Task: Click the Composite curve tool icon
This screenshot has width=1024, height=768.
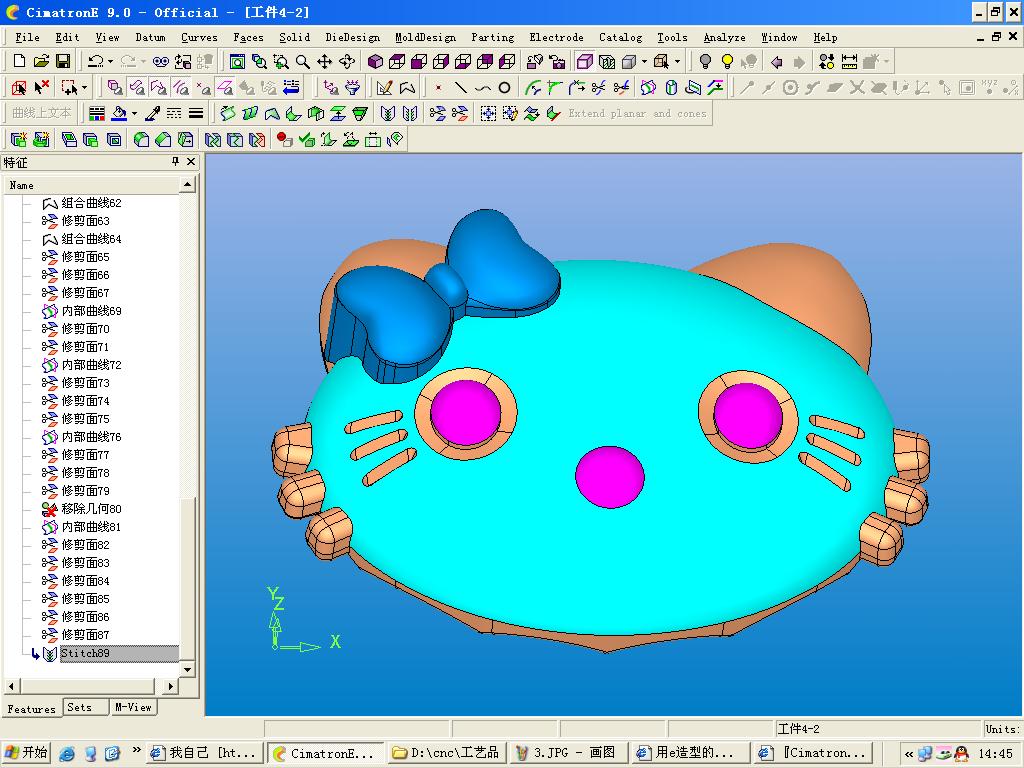Action: [408, 88]
